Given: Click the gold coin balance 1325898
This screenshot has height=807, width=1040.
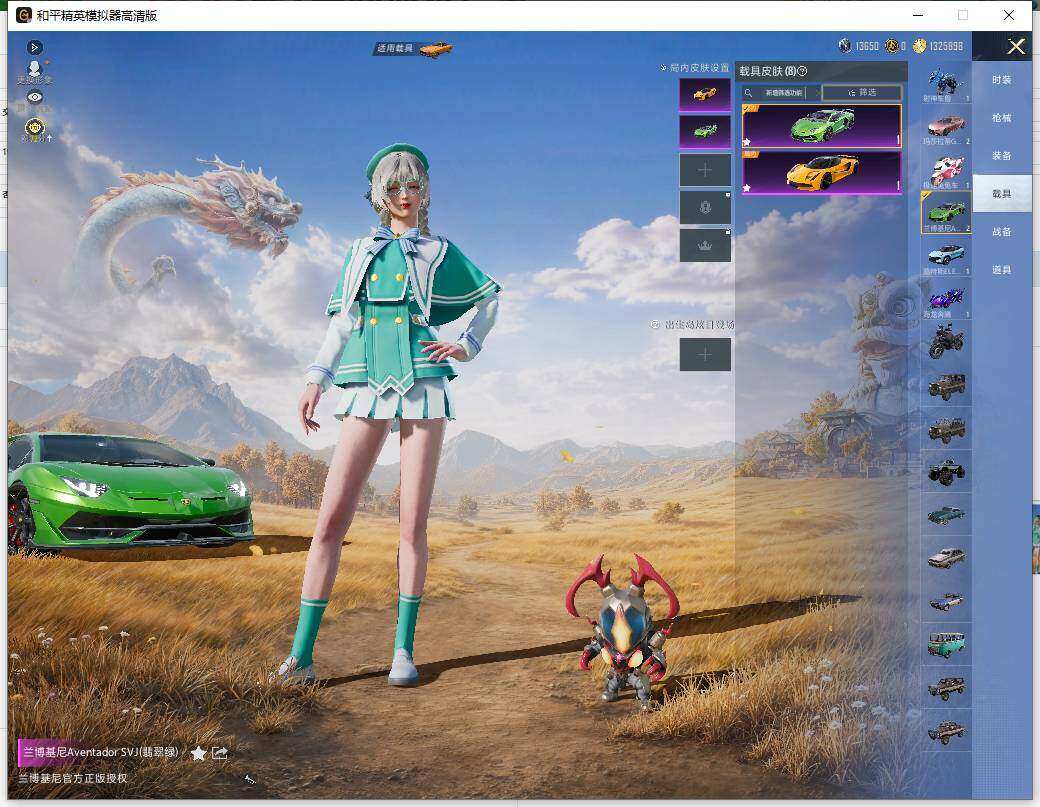Looking at the screenshot, I should coord(937,46).
